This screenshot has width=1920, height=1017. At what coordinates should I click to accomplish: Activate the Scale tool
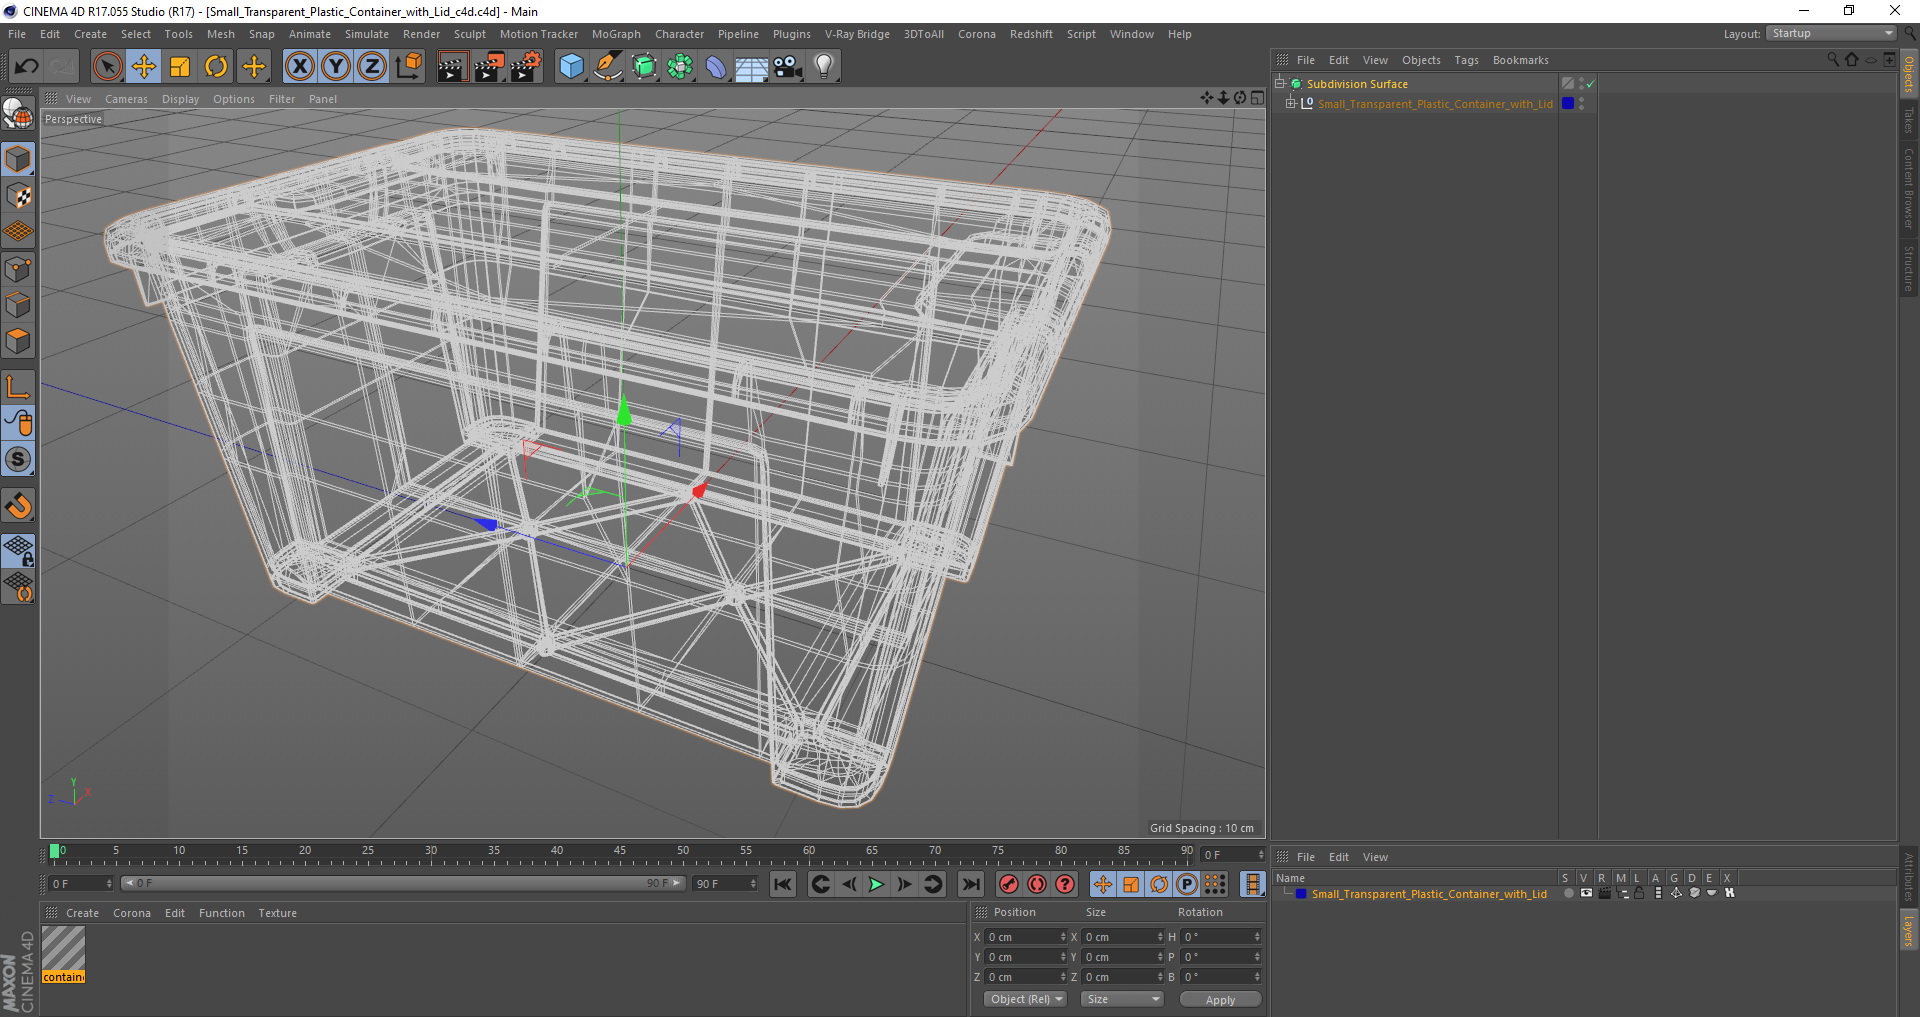coord(180,67)
